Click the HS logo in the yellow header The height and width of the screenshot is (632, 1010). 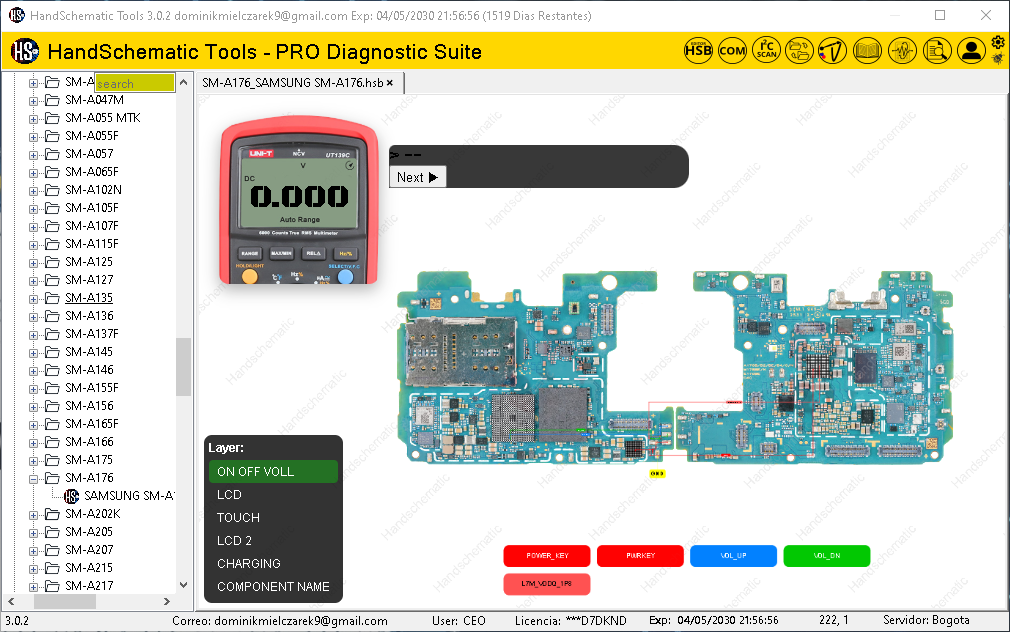[25, 51]
